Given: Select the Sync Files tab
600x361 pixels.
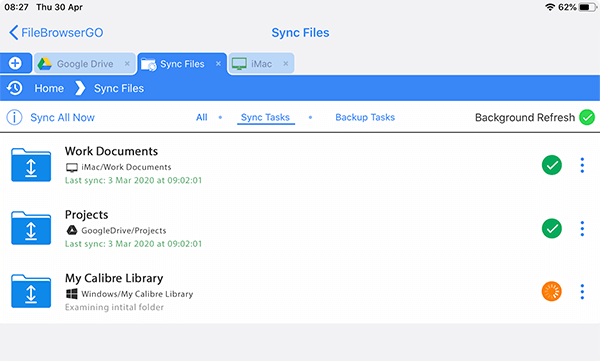Looking at the screenshot, I should pyautogui.click(x=182, y=64).
